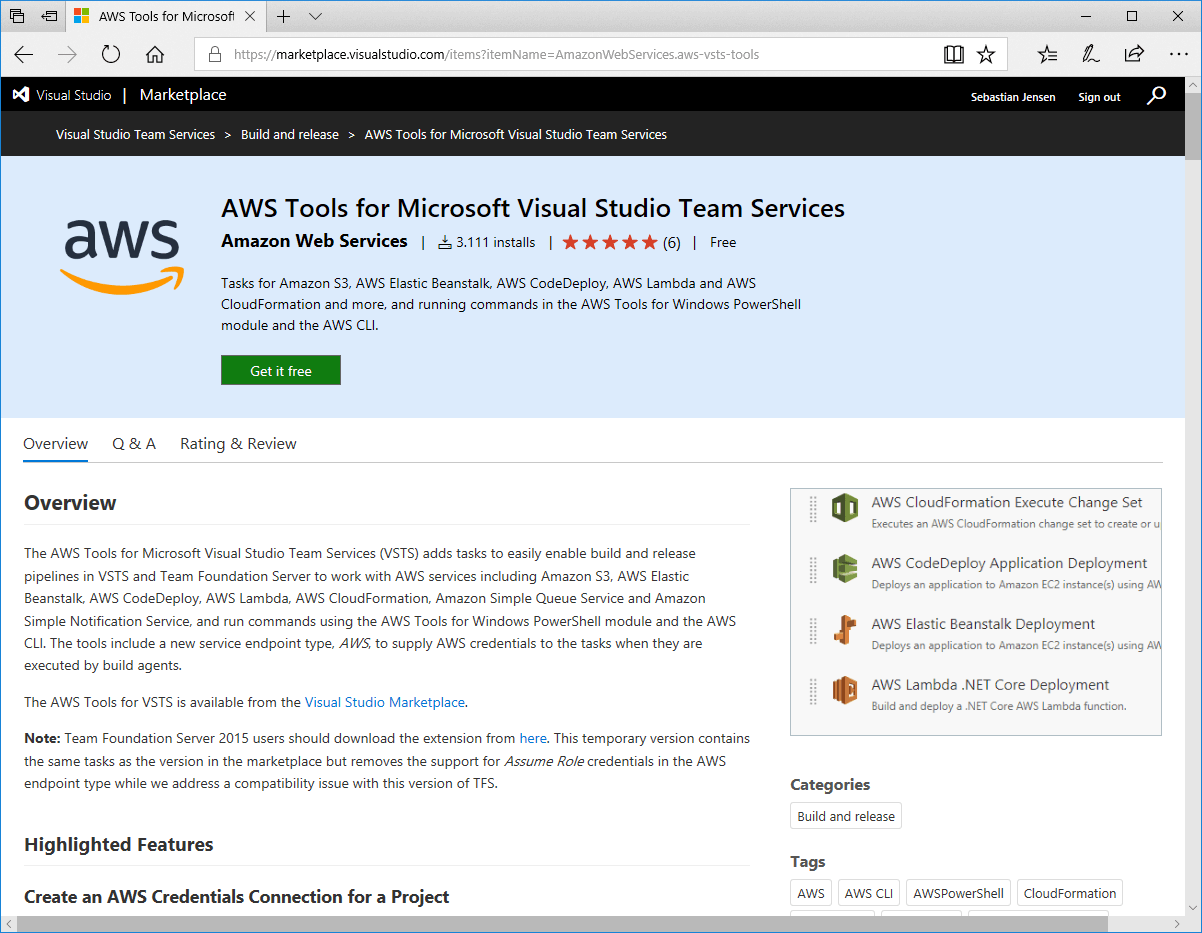Viewport: 1202px width, 933px height.
Task: Click the Share page icon
Action: pos(1134,55)
